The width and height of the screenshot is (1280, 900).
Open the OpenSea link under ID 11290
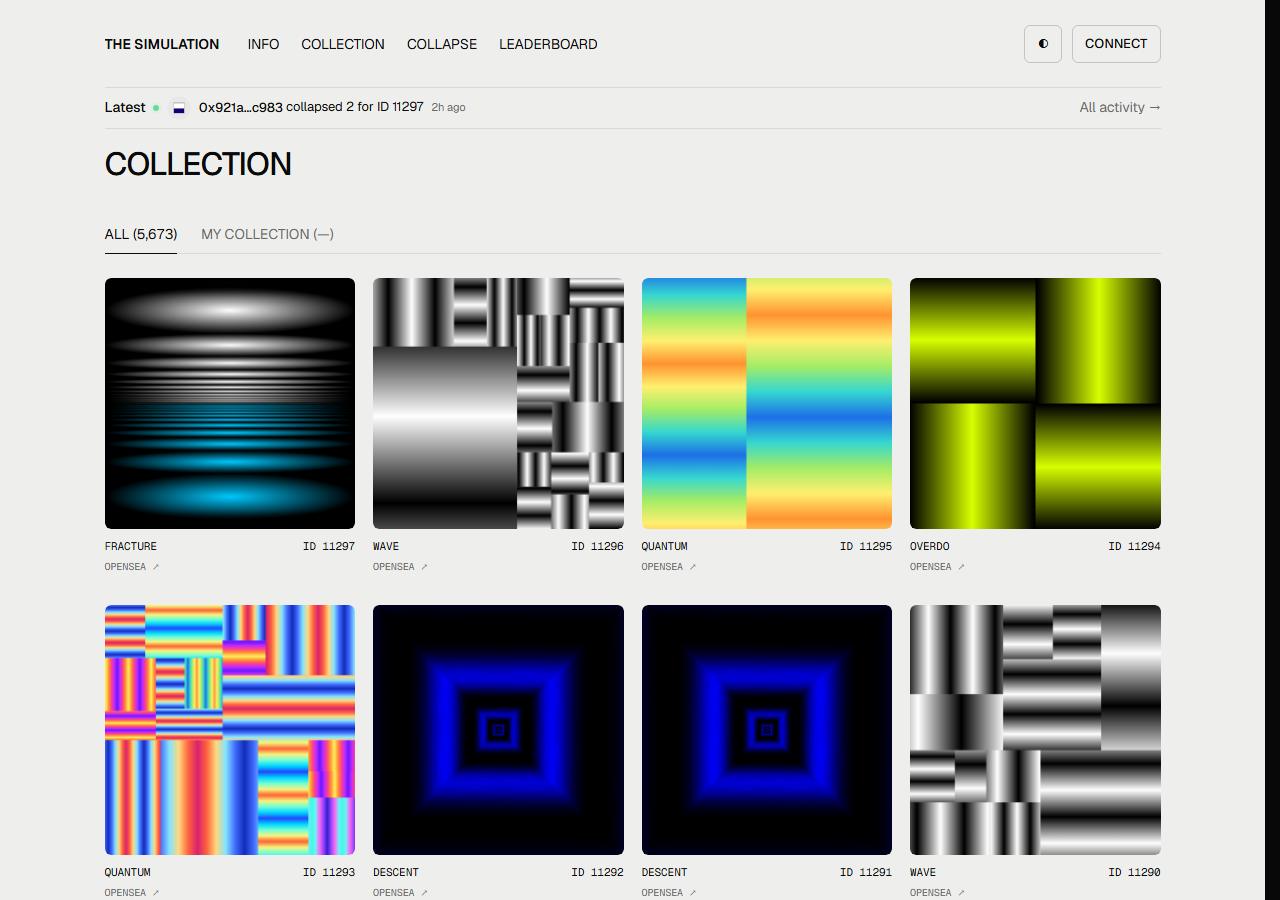click(x=937, y=893)
